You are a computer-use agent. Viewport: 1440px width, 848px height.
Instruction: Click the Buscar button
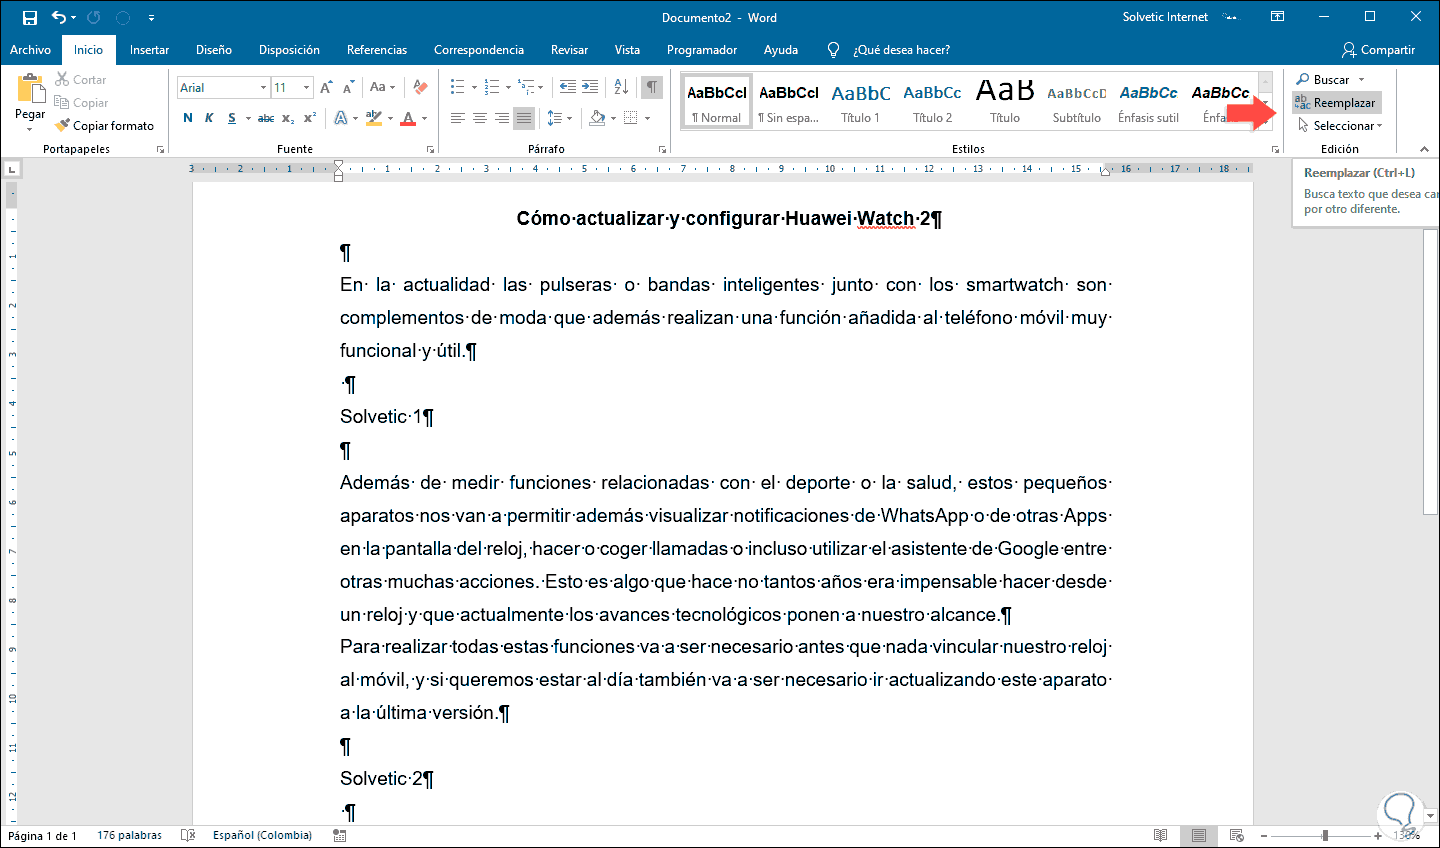tap(1323, 80)
